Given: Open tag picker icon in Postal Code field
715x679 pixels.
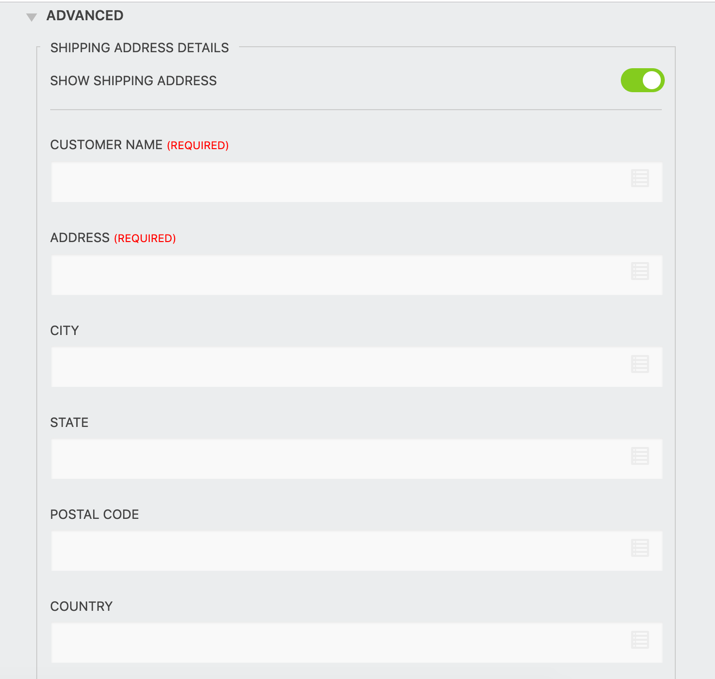Looking at the screenshot, I should [x=640, y=548].
